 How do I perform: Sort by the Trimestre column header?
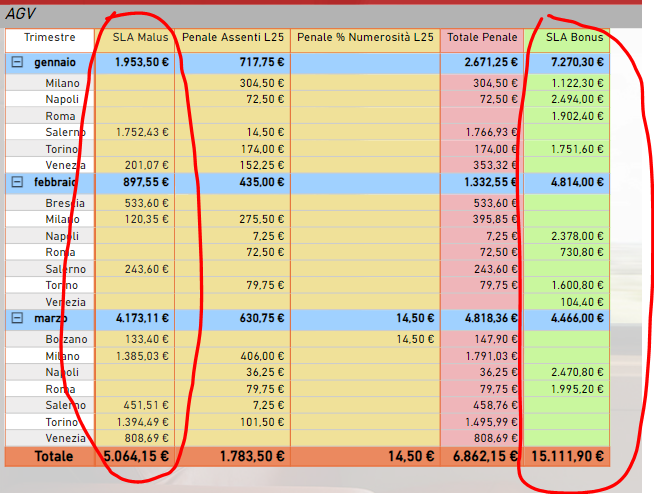click(50, 37)
